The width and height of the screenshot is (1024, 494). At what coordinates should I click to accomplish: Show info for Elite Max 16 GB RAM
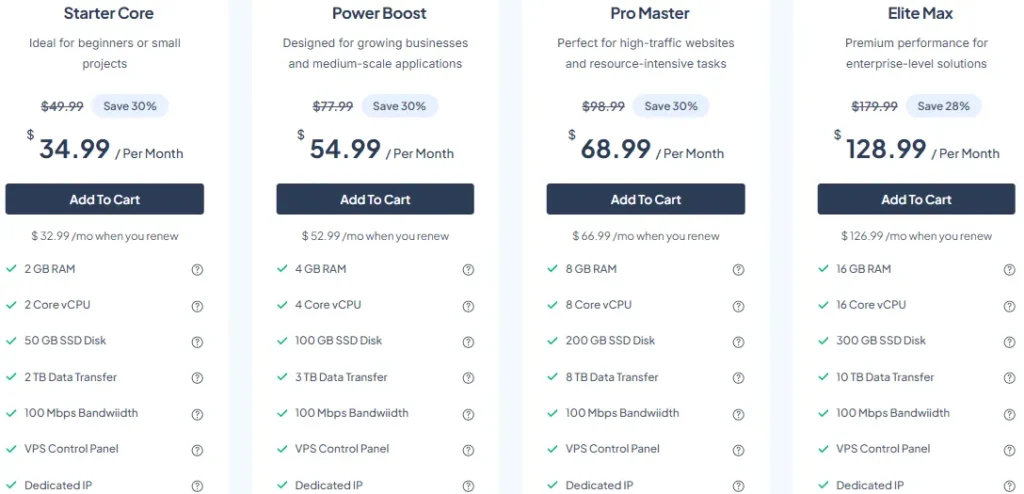click(x=1009, y=270)
